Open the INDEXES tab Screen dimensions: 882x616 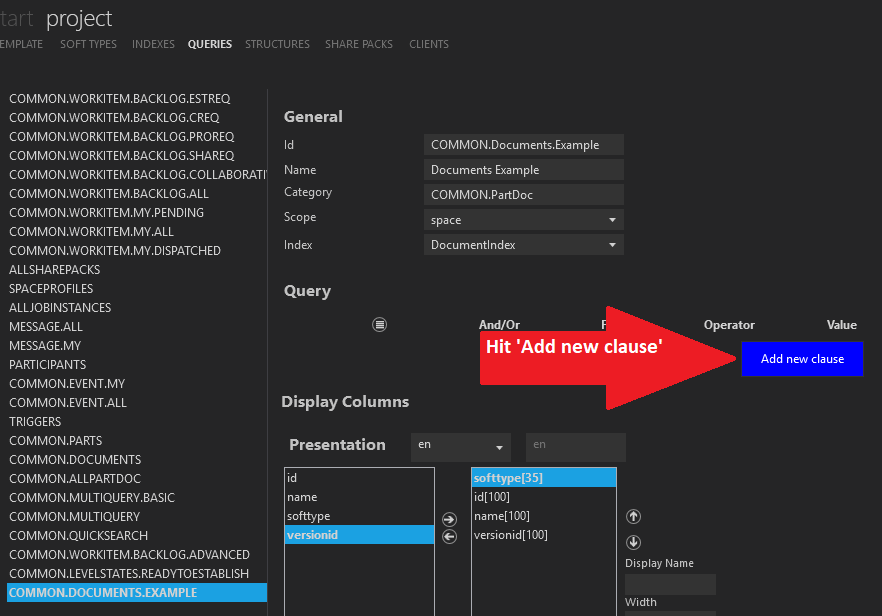[153, 44]
